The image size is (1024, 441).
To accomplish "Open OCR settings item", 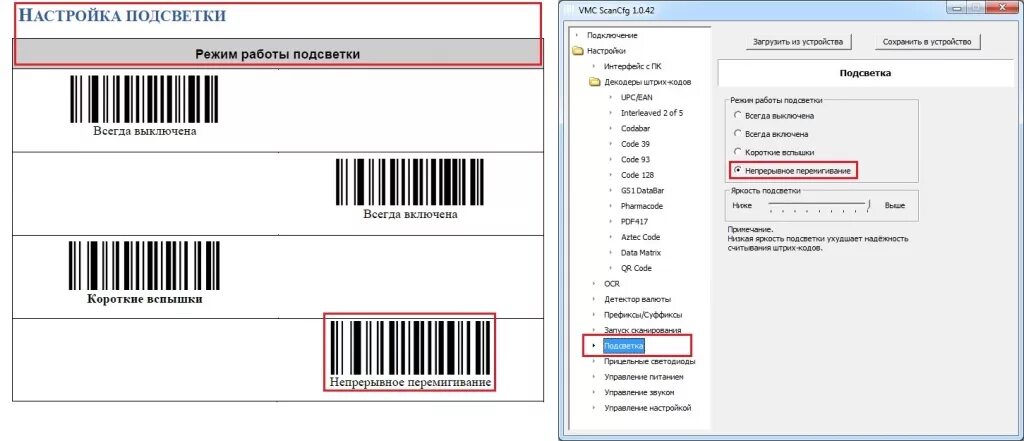I will point(611,284).
